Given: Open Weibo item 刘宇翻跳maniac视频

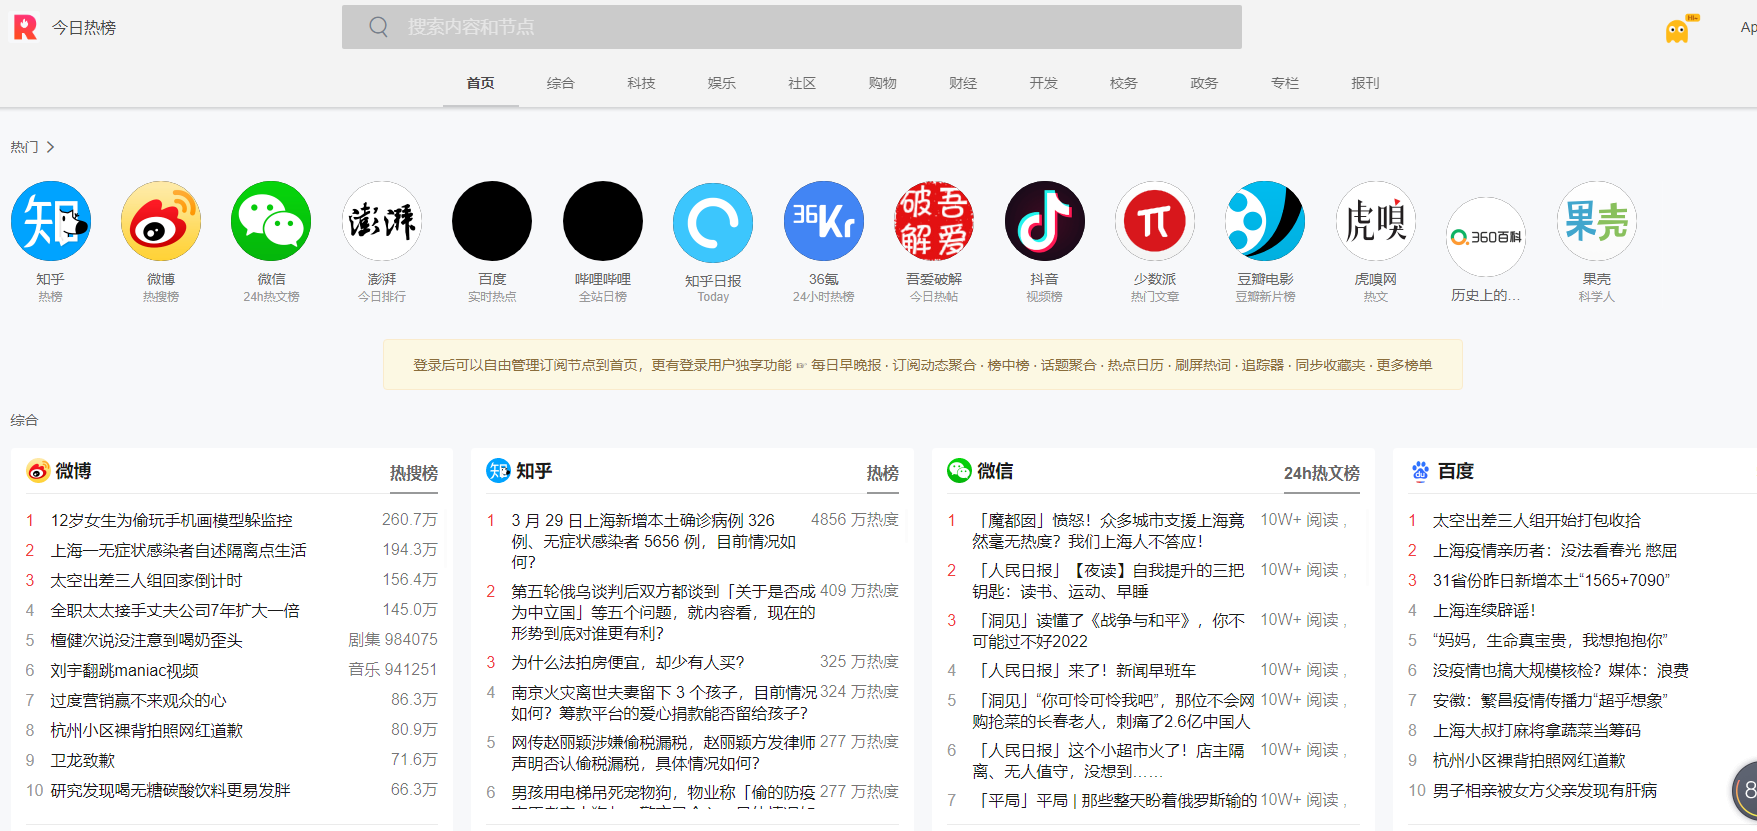Looking at the screenshot, I should pyautogui.click(x=125, y=670).
